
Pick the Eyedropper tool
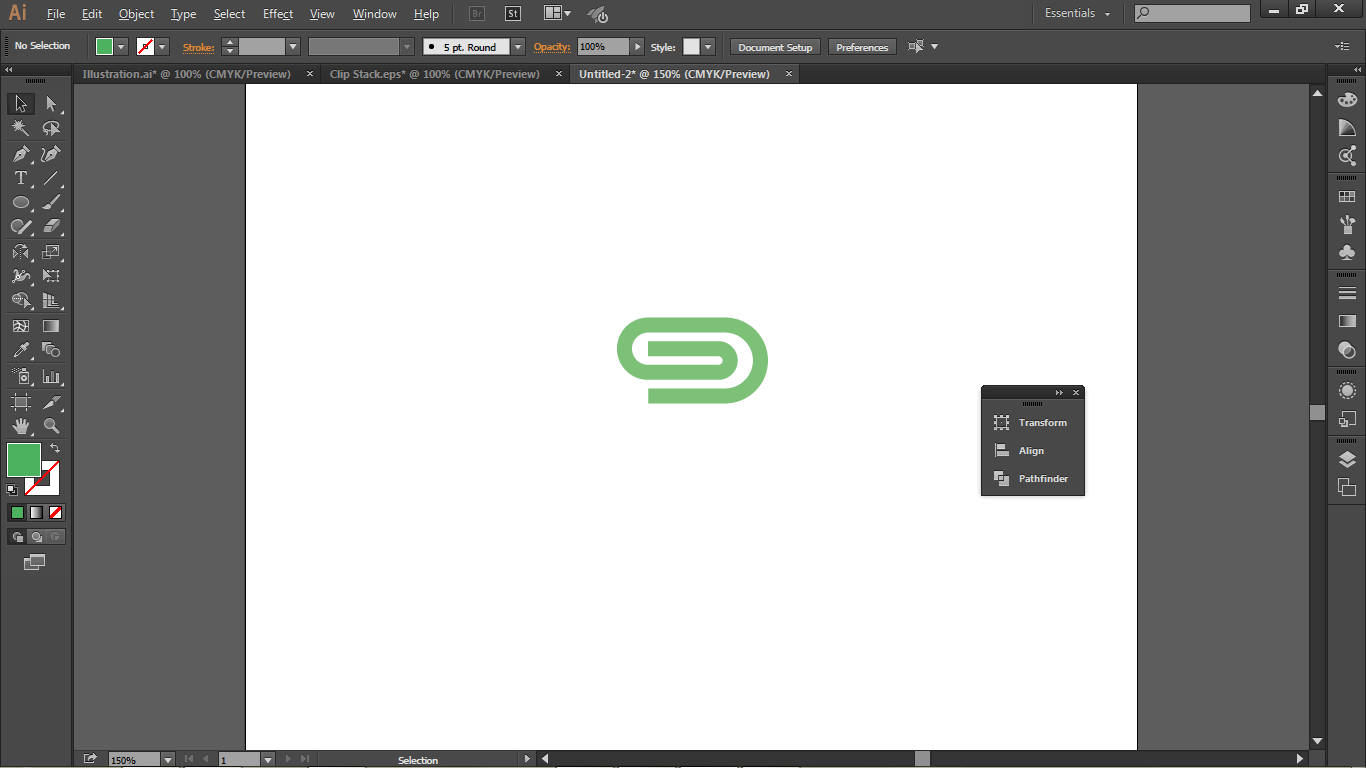pyautogui.click(x=20, y=351)
